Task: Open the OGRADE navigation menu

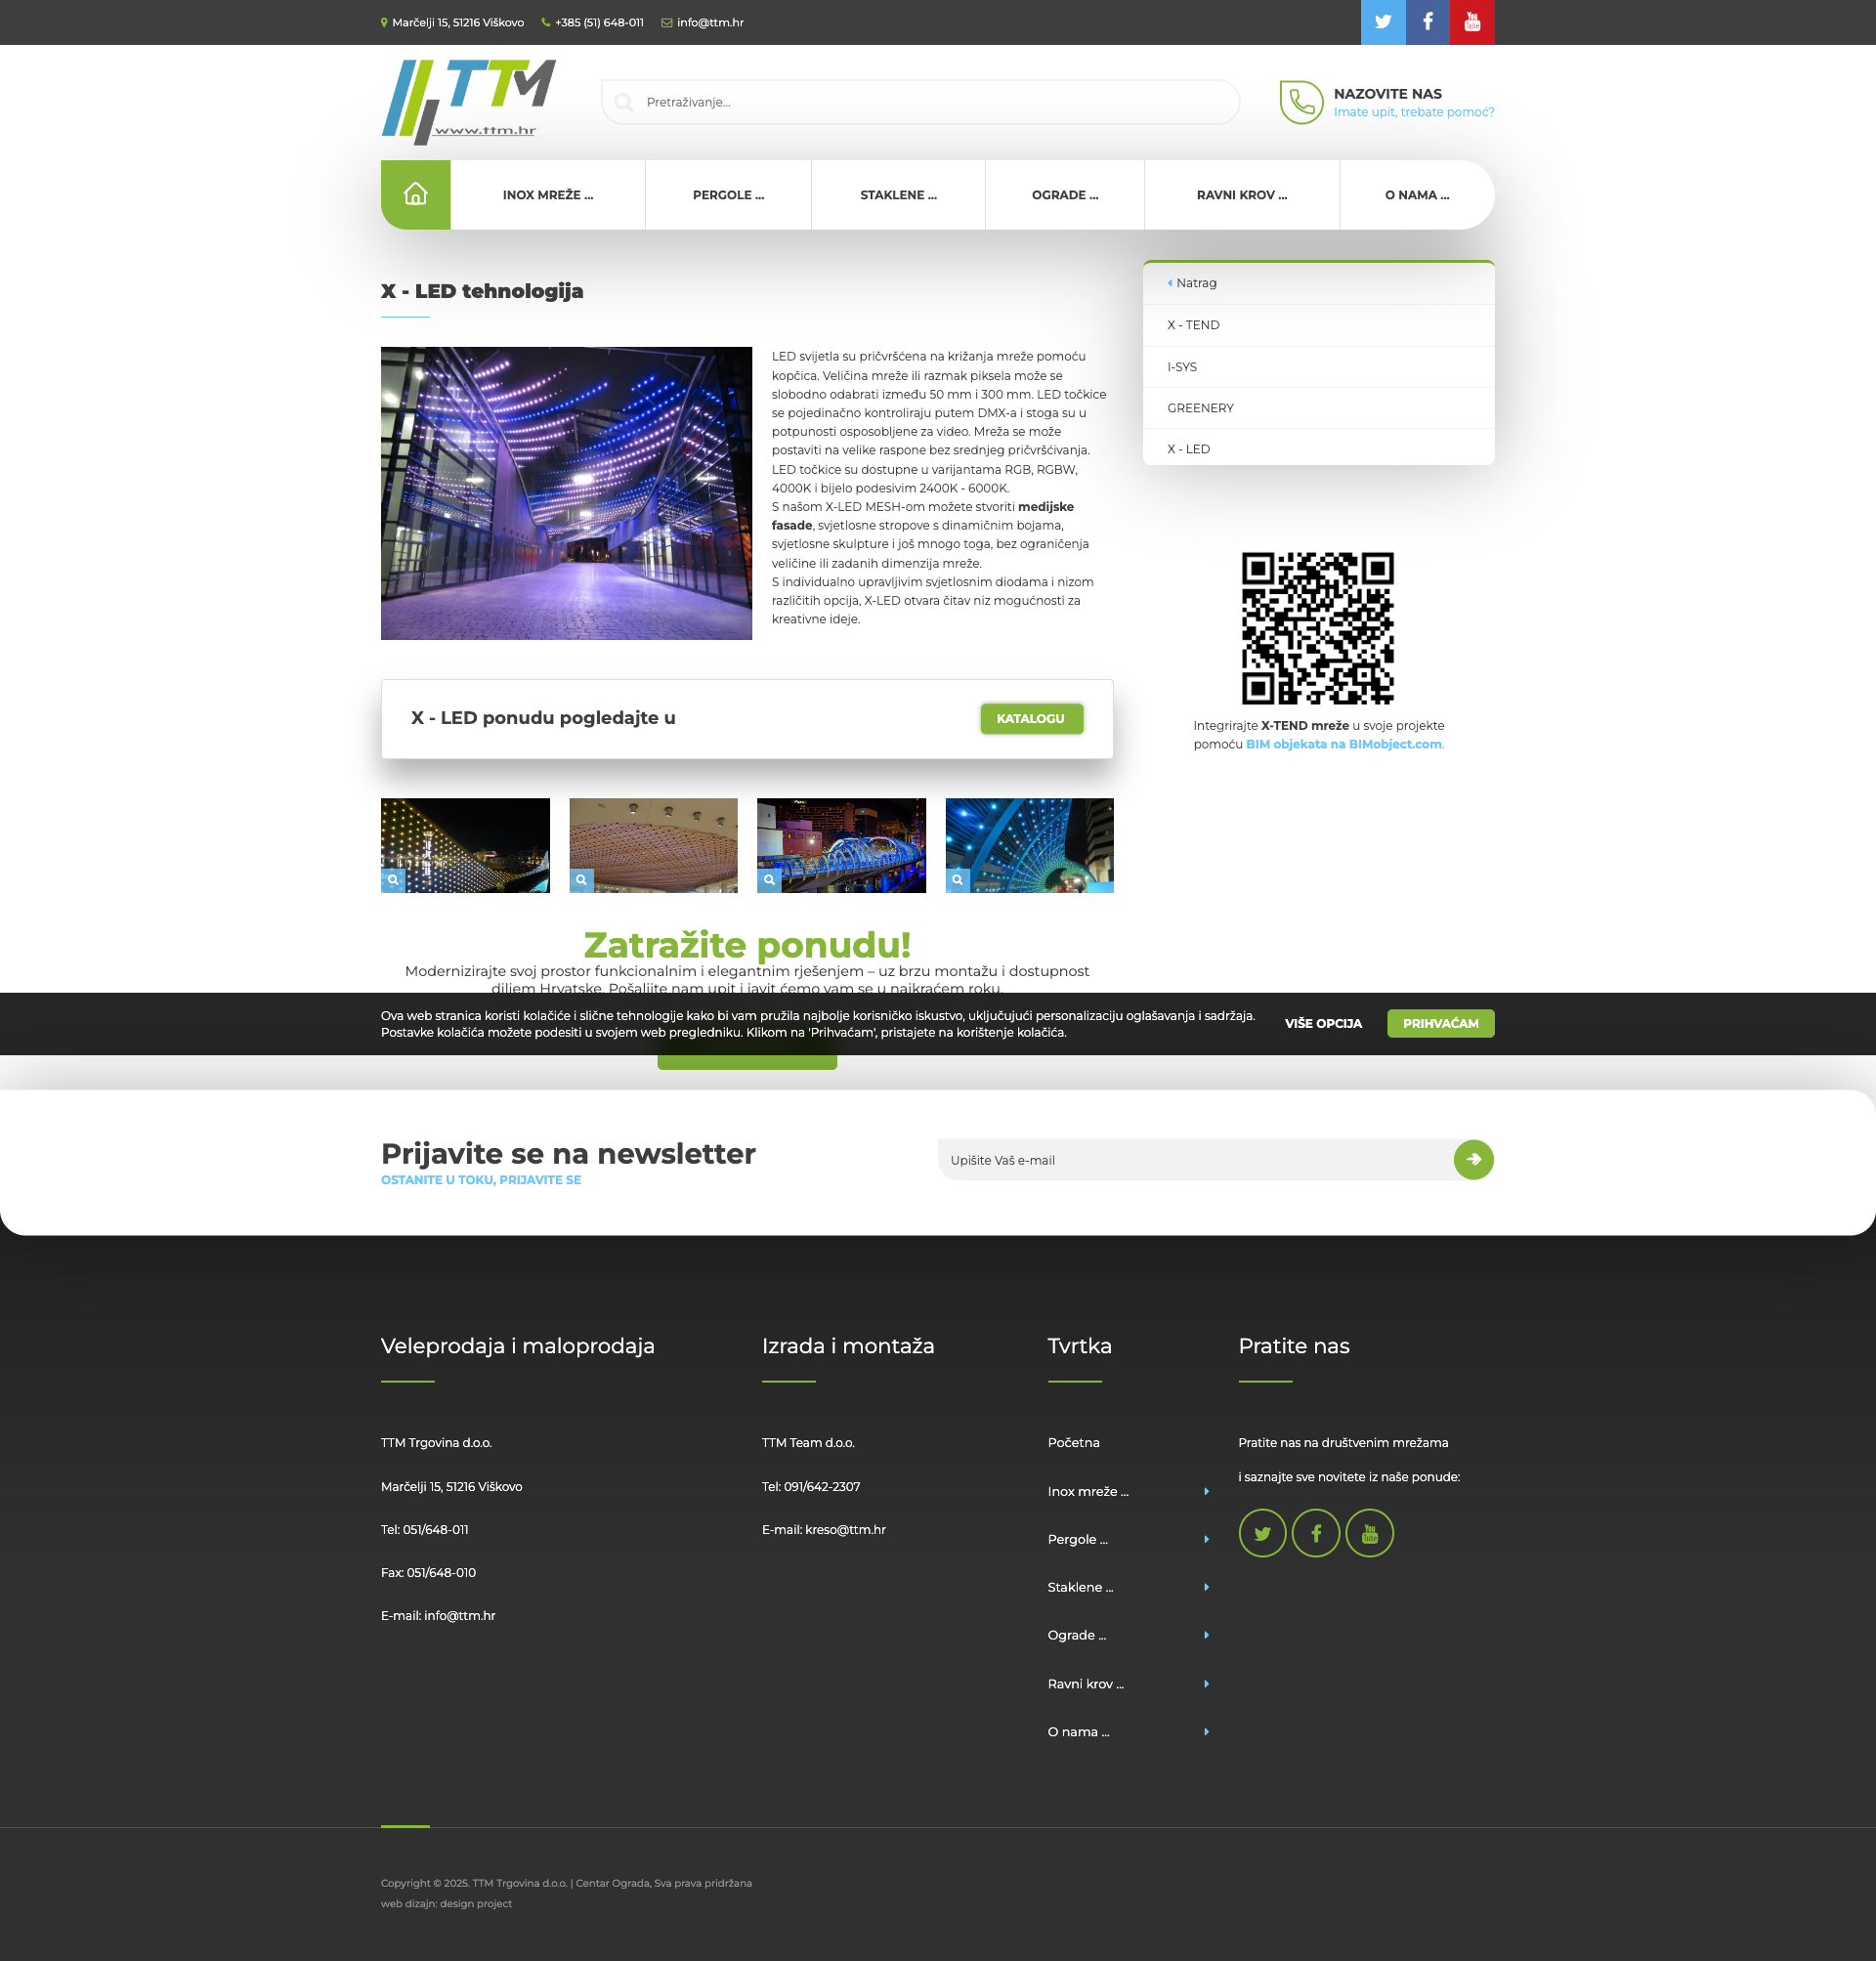Action: point(1064,195)
